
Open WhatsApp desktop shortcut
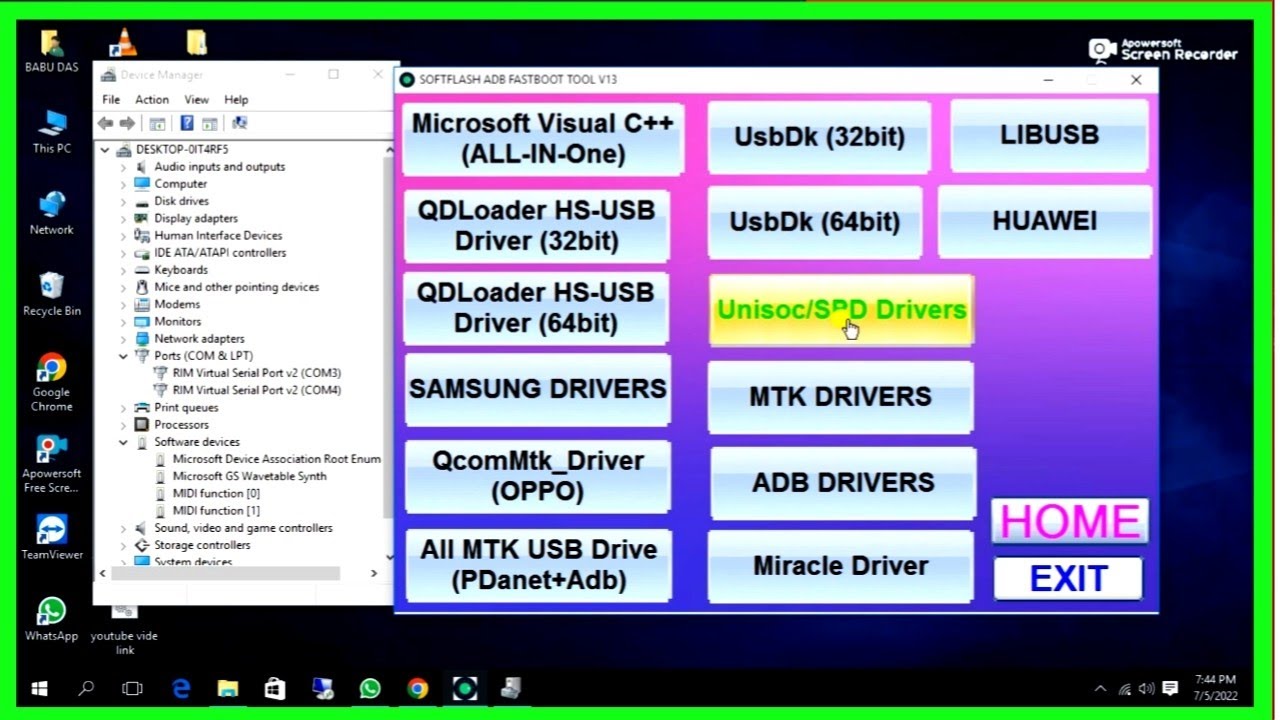tap(51, 619)
